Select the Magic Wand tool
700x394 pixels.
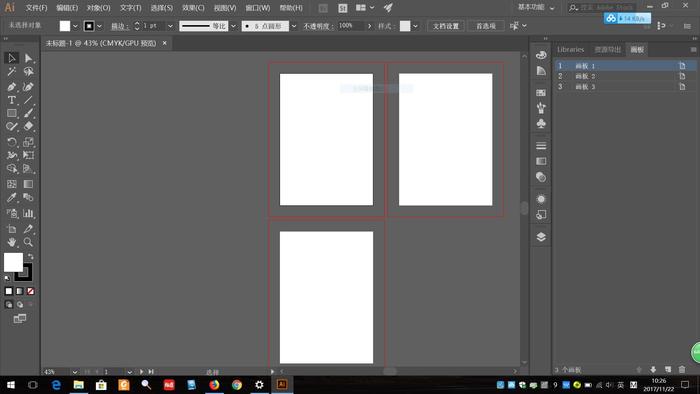click(12, 71)
